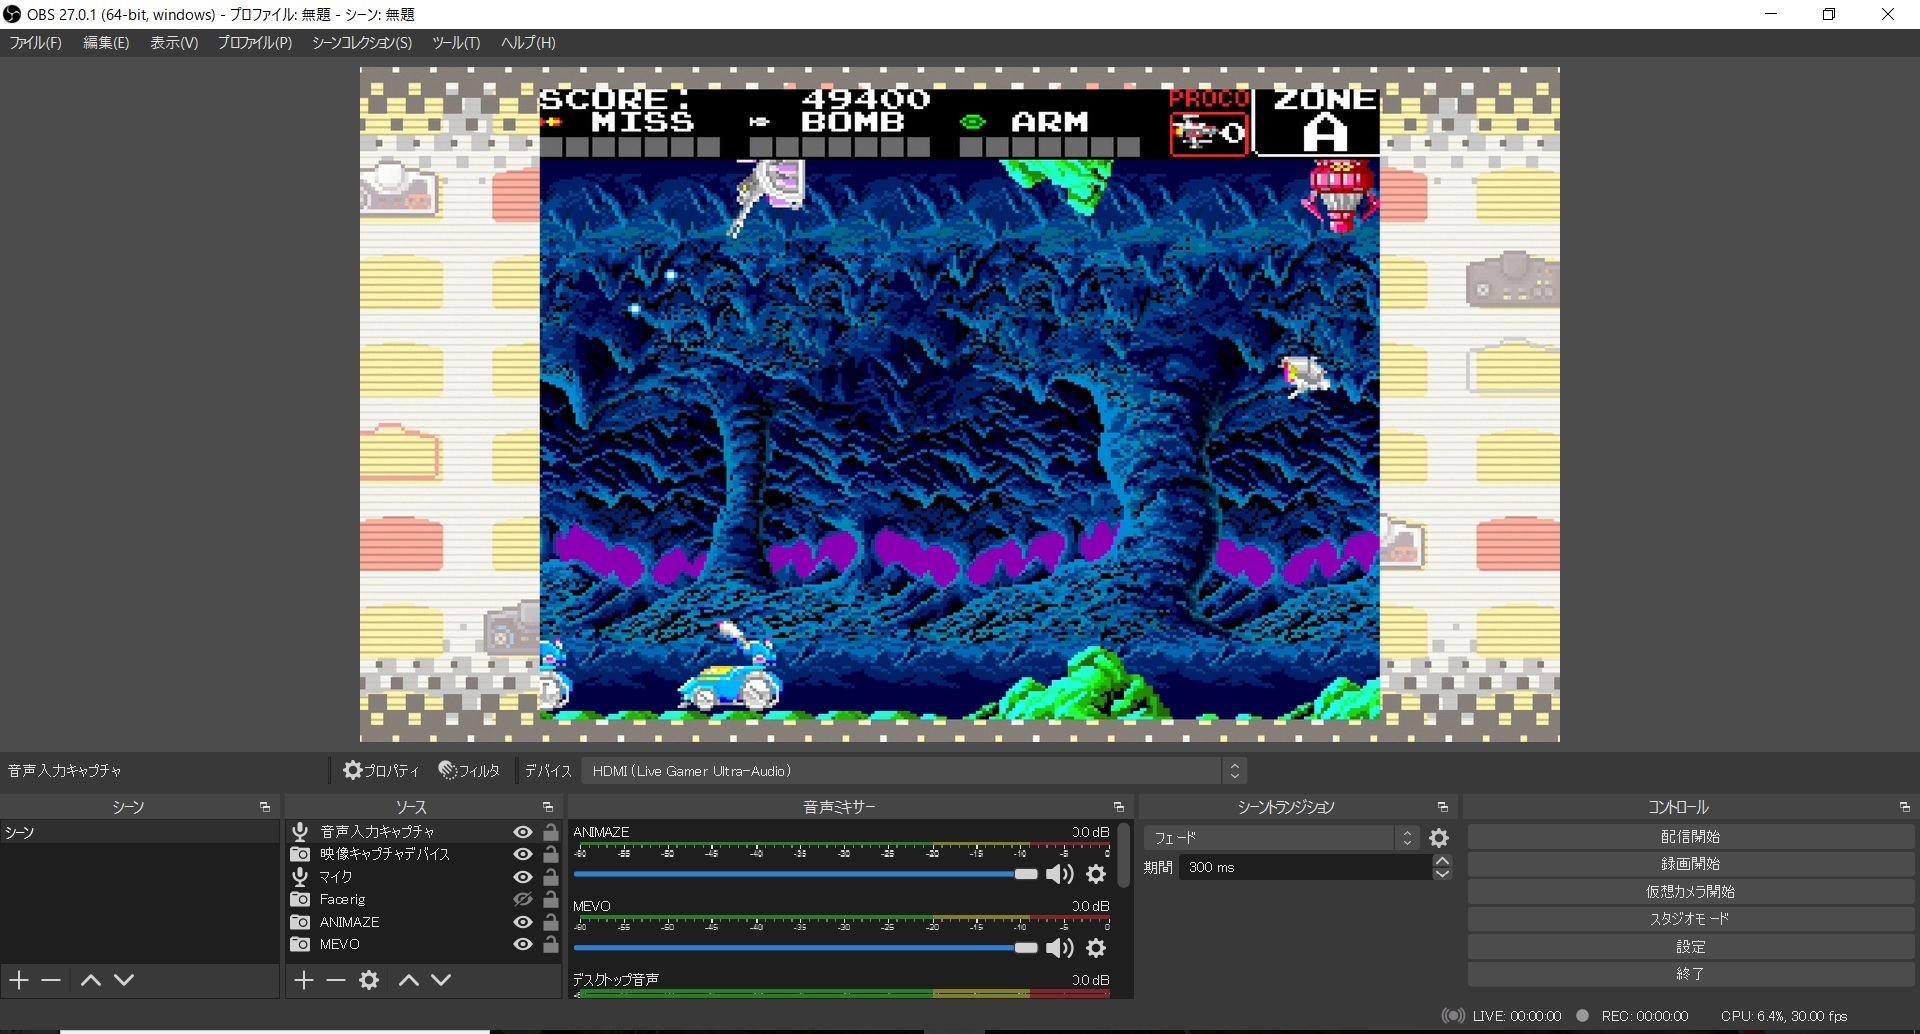Select the シーン entry in the scenes list
This screenshot has width=1920, height=1034.
pyautogui.click(x=139, y=832)
